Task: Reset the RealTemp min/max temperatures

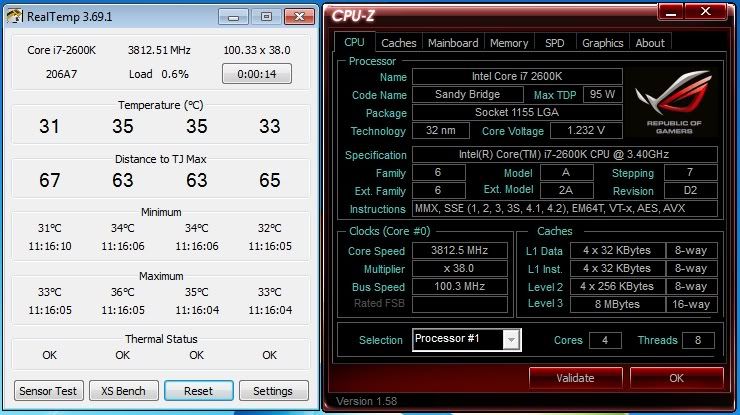Action: [x=198, y=390]
